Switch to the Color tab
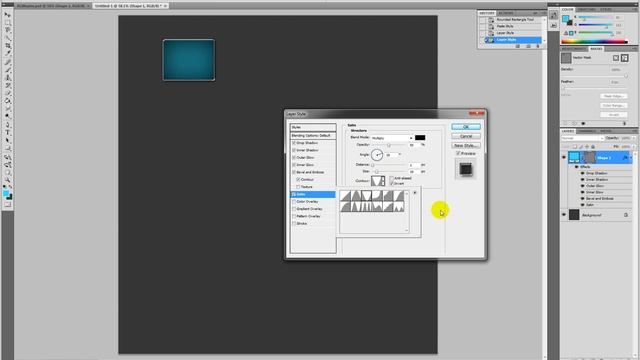This screenshot has width=640, height=360. [567, 9]
